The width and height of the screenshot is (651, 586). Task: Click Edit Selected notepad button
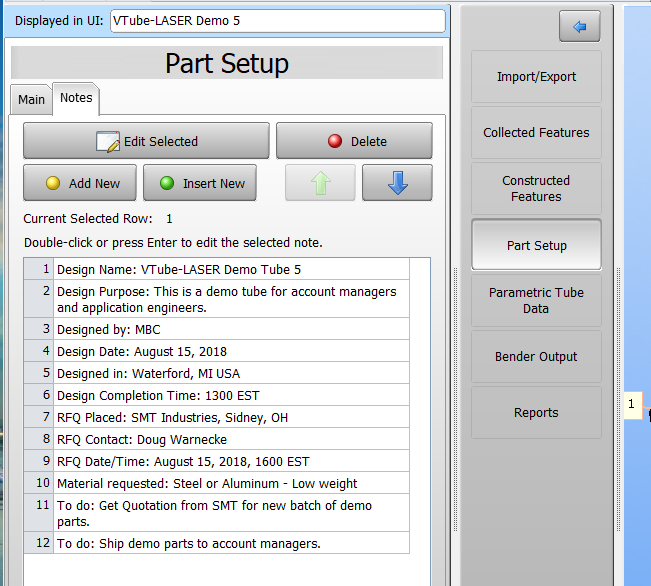(x=146, y=141)
